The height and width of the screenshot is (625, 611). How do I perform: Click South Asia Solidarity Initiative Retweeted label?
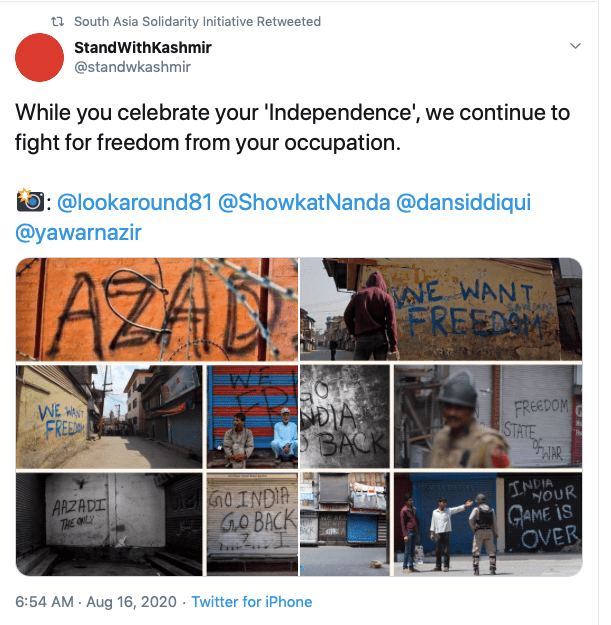tap(198, 21)
